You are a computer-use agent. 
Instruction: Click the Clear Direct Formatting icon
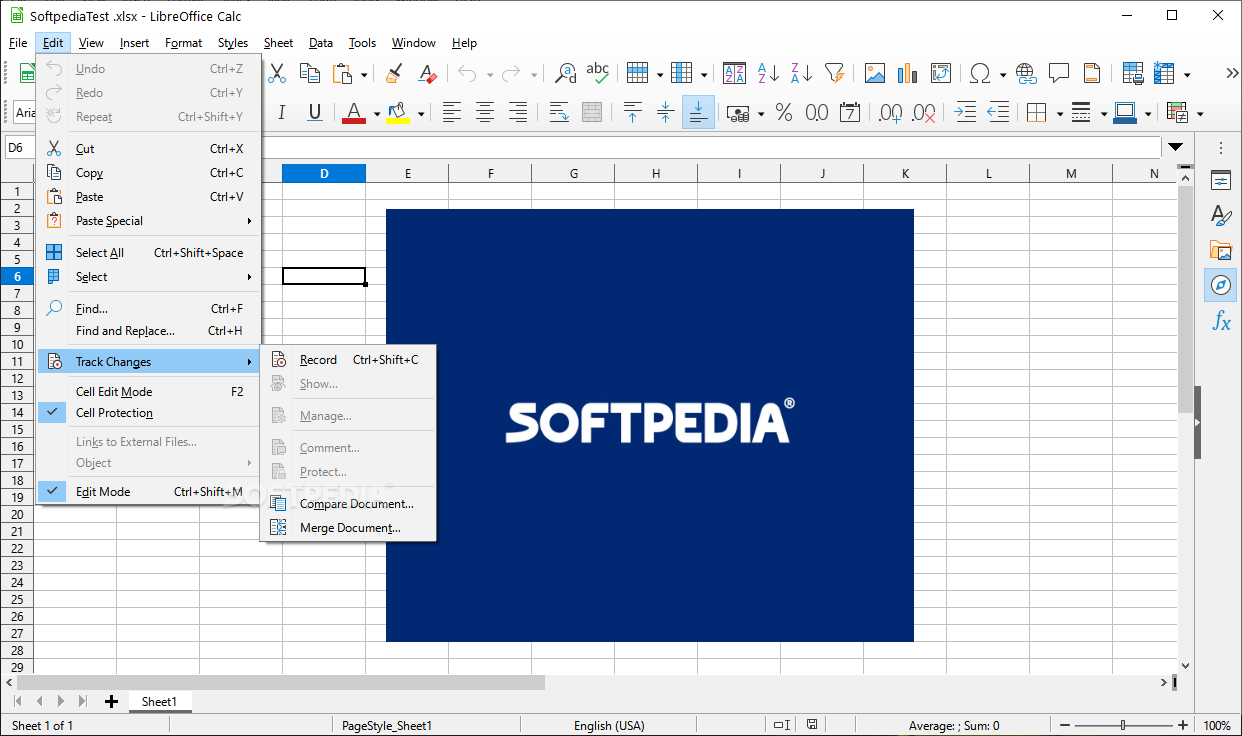click(x=427, y=73)
